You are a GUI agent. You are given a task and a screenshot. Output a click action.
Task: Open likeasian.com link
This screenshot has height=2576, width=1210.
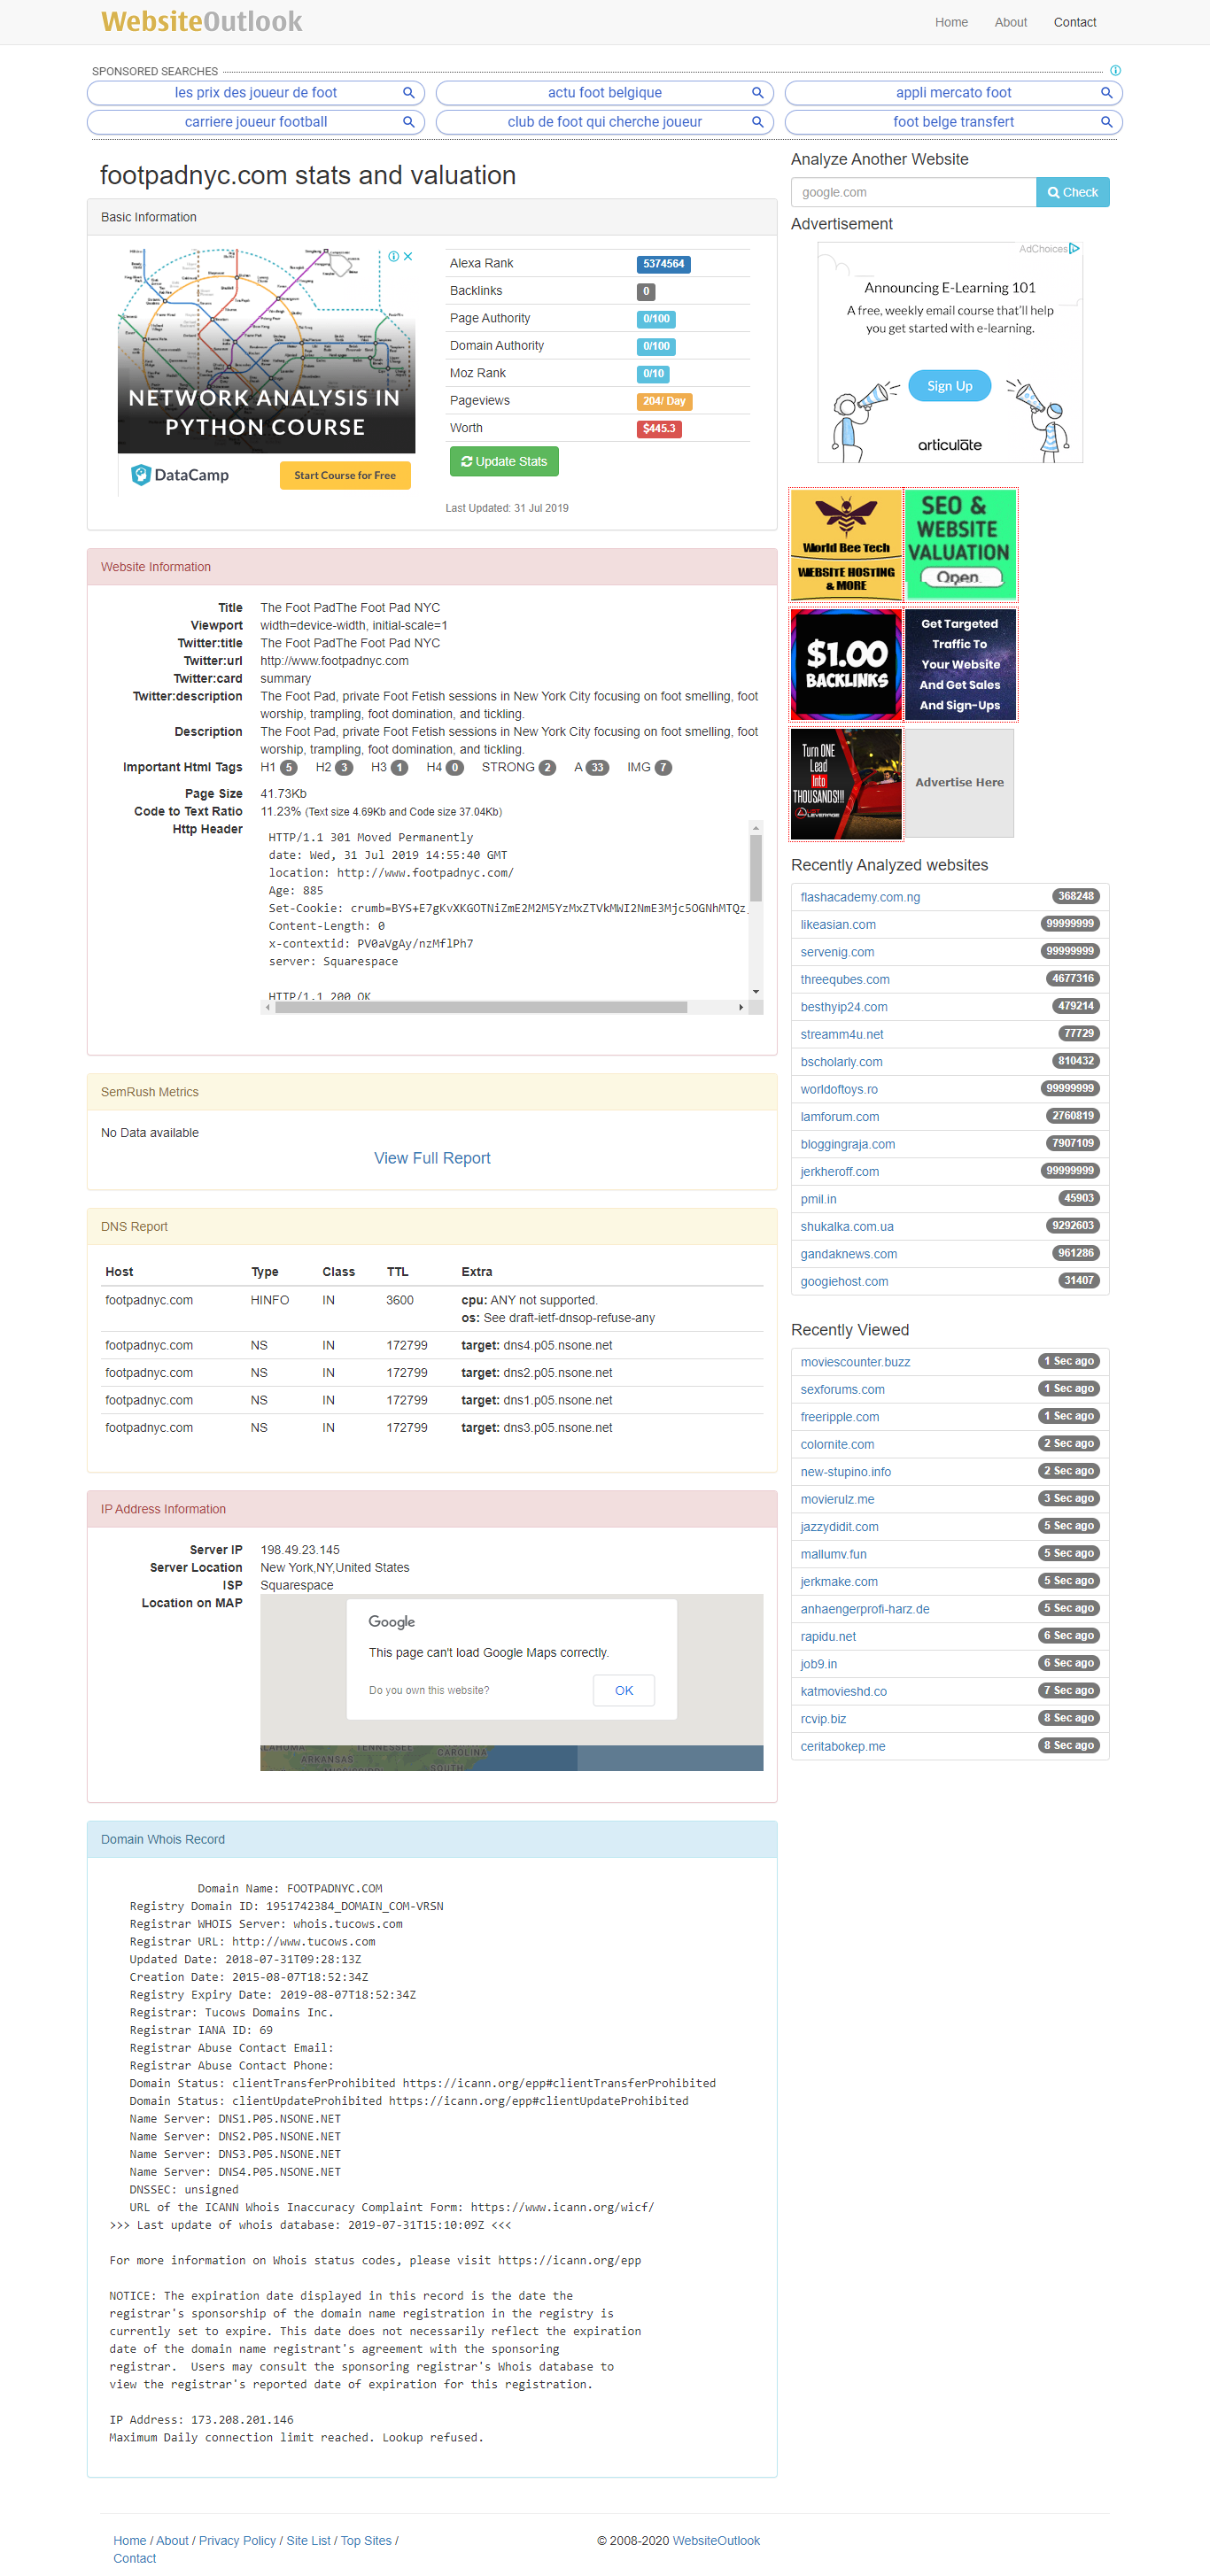point(838,925)
